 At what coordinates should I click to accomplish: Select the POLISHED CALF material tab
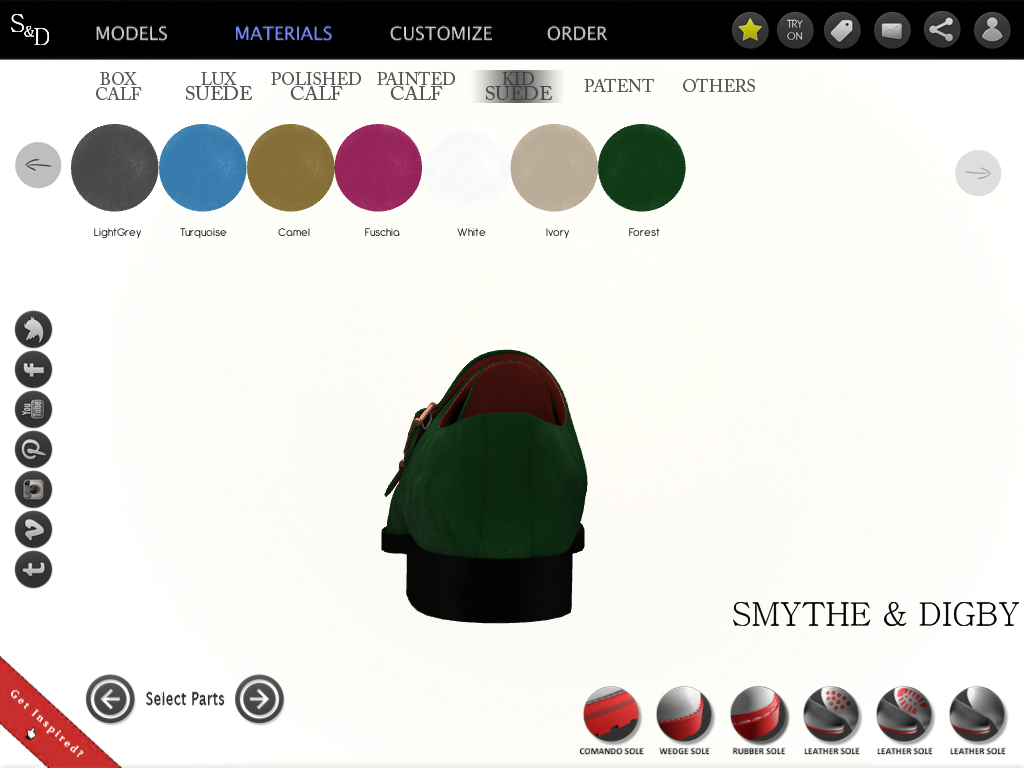pyautogui.click(x=316, y=86)
